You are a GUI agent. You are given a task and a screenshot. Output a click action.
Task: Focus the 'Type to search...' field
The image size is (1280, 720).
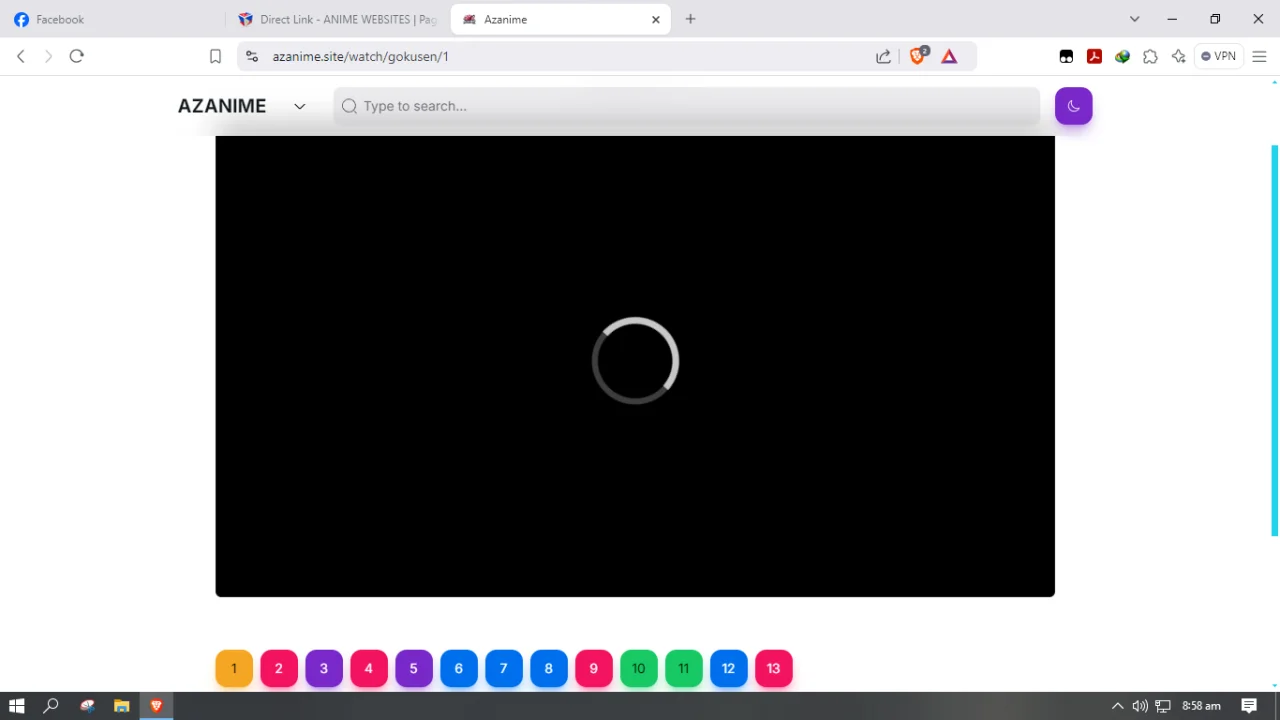coord(686,106)
